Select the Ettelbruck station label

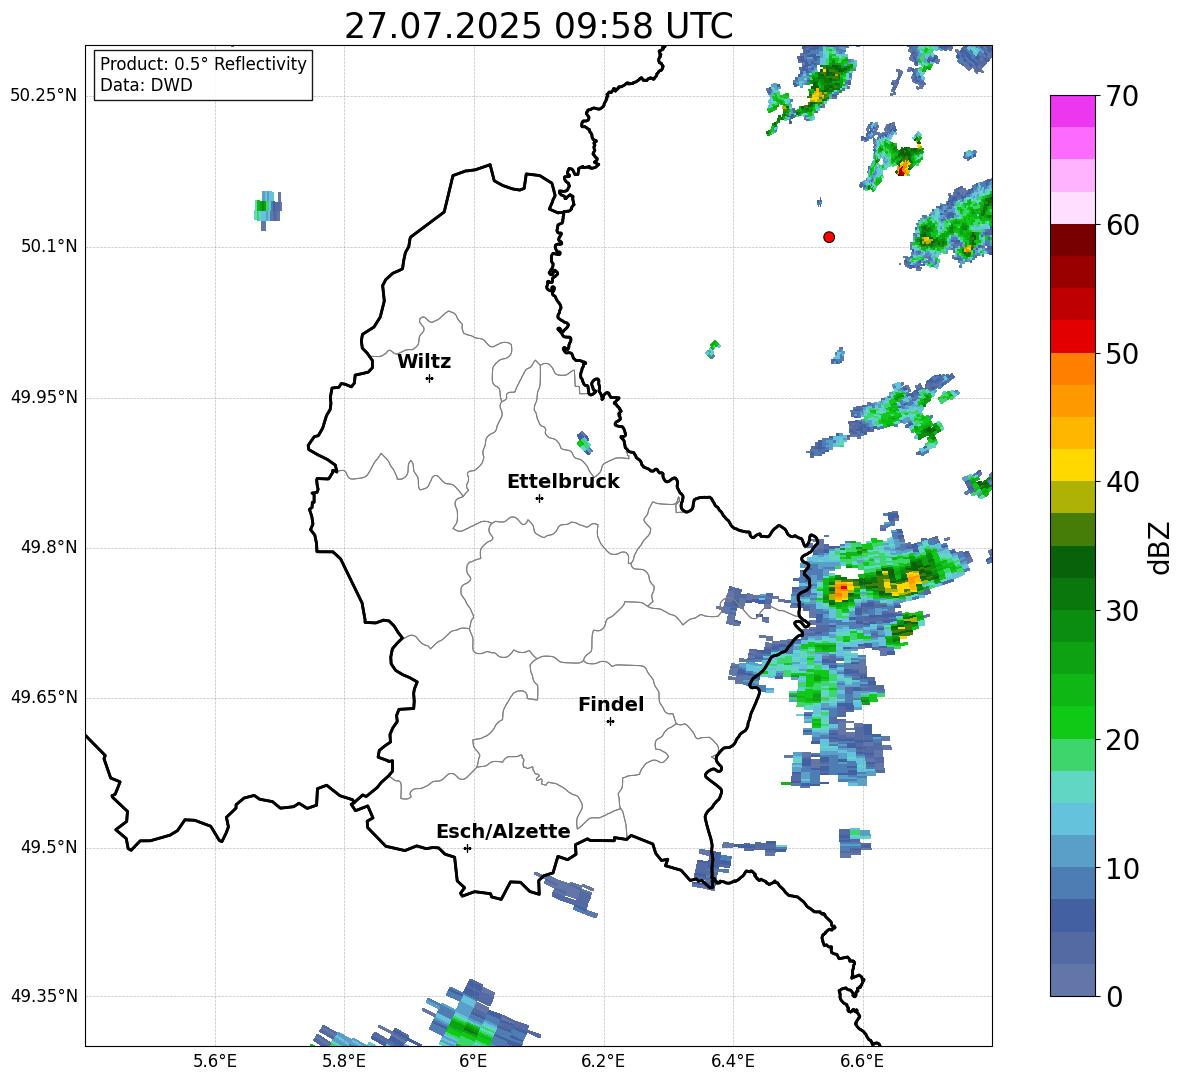pyautogui.click(x=563, y=482)
